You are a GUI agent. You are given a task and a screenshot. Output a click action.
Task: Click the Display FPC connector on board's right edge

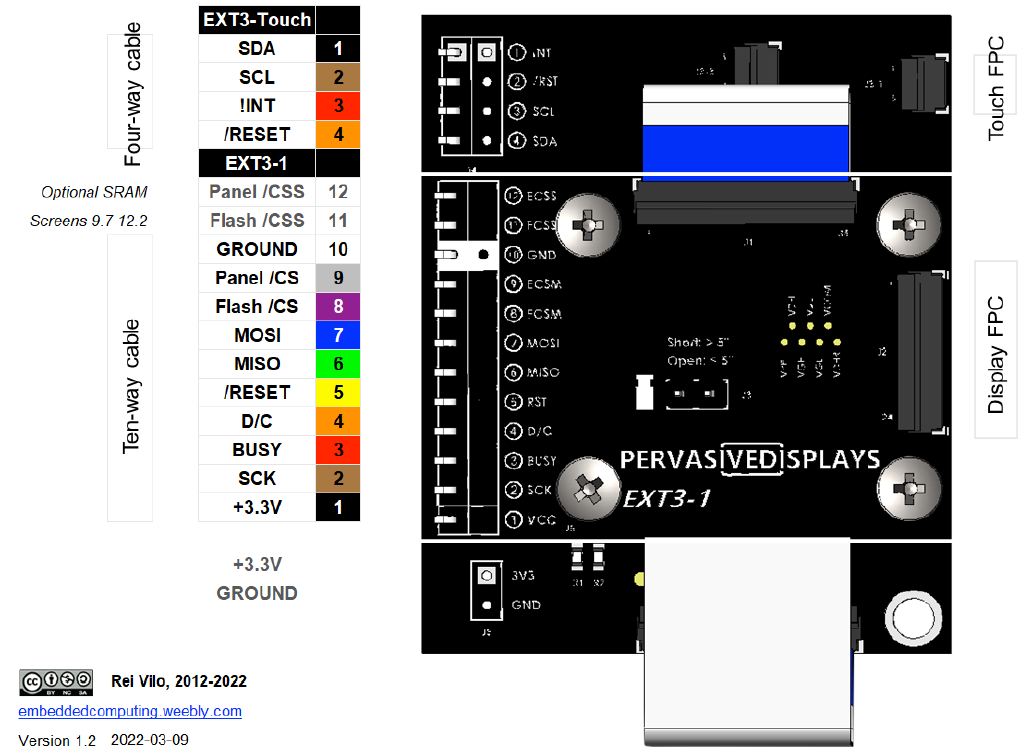click(921, 353)
